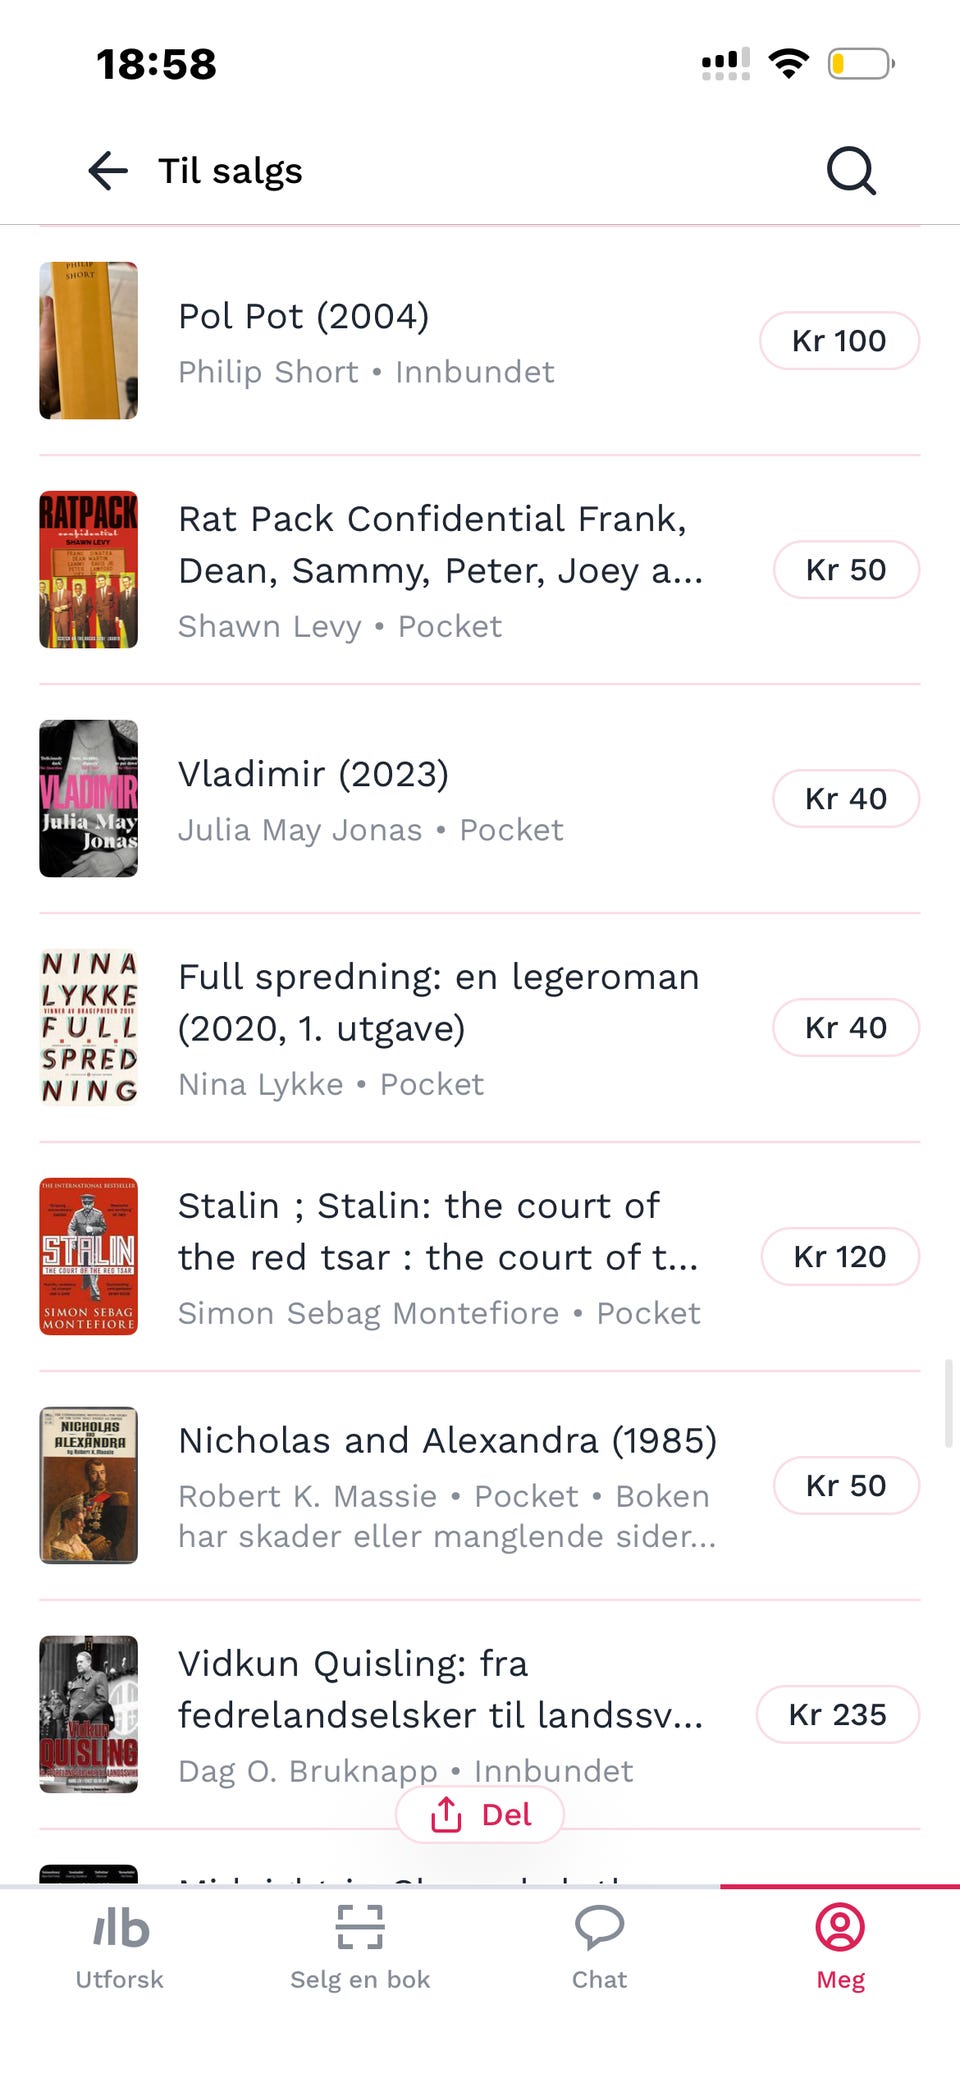Open the Rat Pack book cover

(x=89, y=570)
